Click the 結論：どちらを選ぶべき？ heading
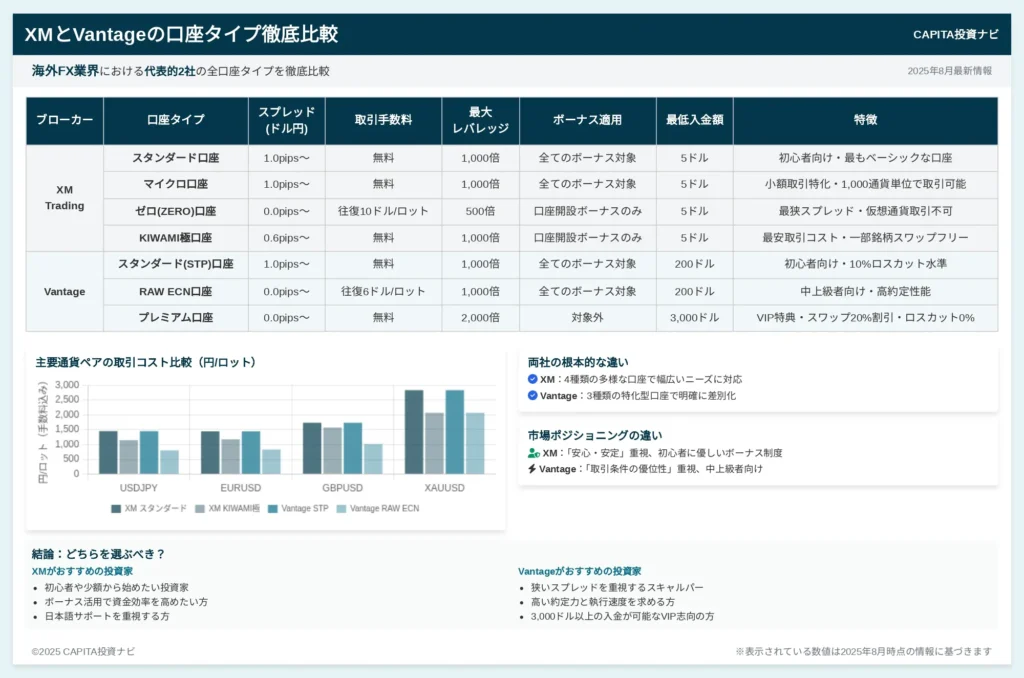The width and height of the screenshot is (1024, 678). pyautogui.click(x=99, y=554)
